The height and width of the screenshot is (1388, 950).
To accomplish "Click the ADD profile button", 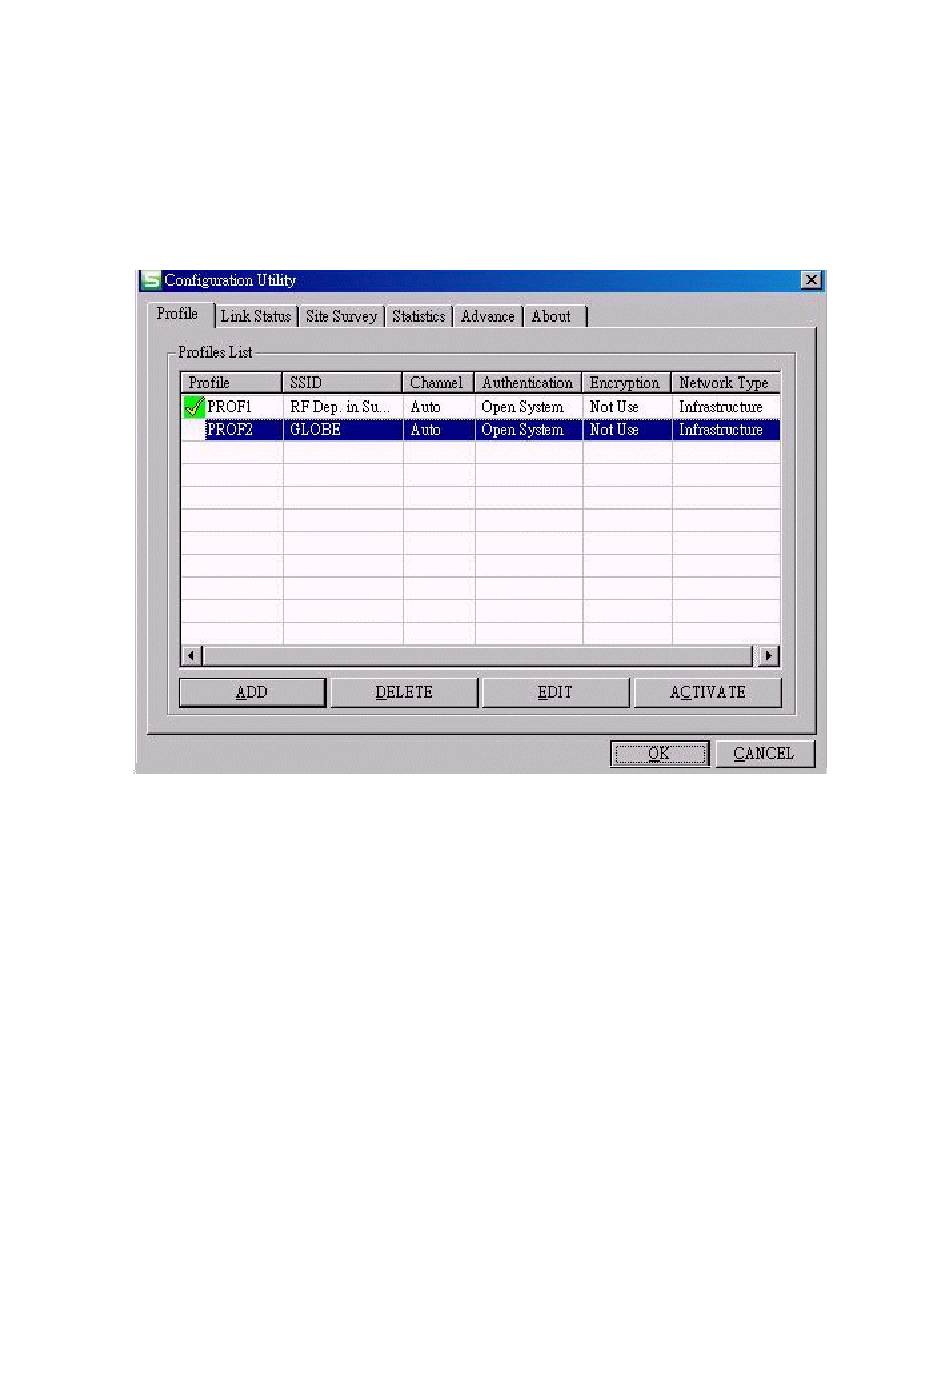I will click(252, 692).
